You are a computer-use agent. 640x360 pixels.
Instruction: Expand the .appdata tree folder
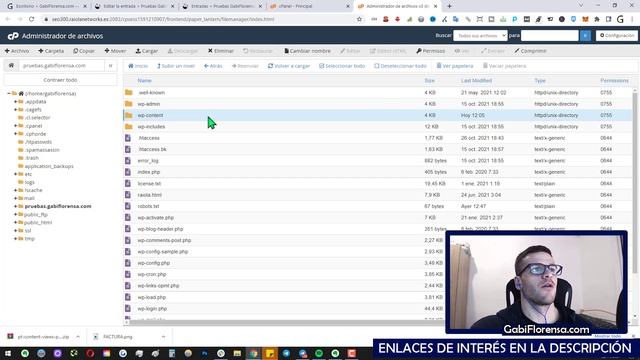(16, 102)
